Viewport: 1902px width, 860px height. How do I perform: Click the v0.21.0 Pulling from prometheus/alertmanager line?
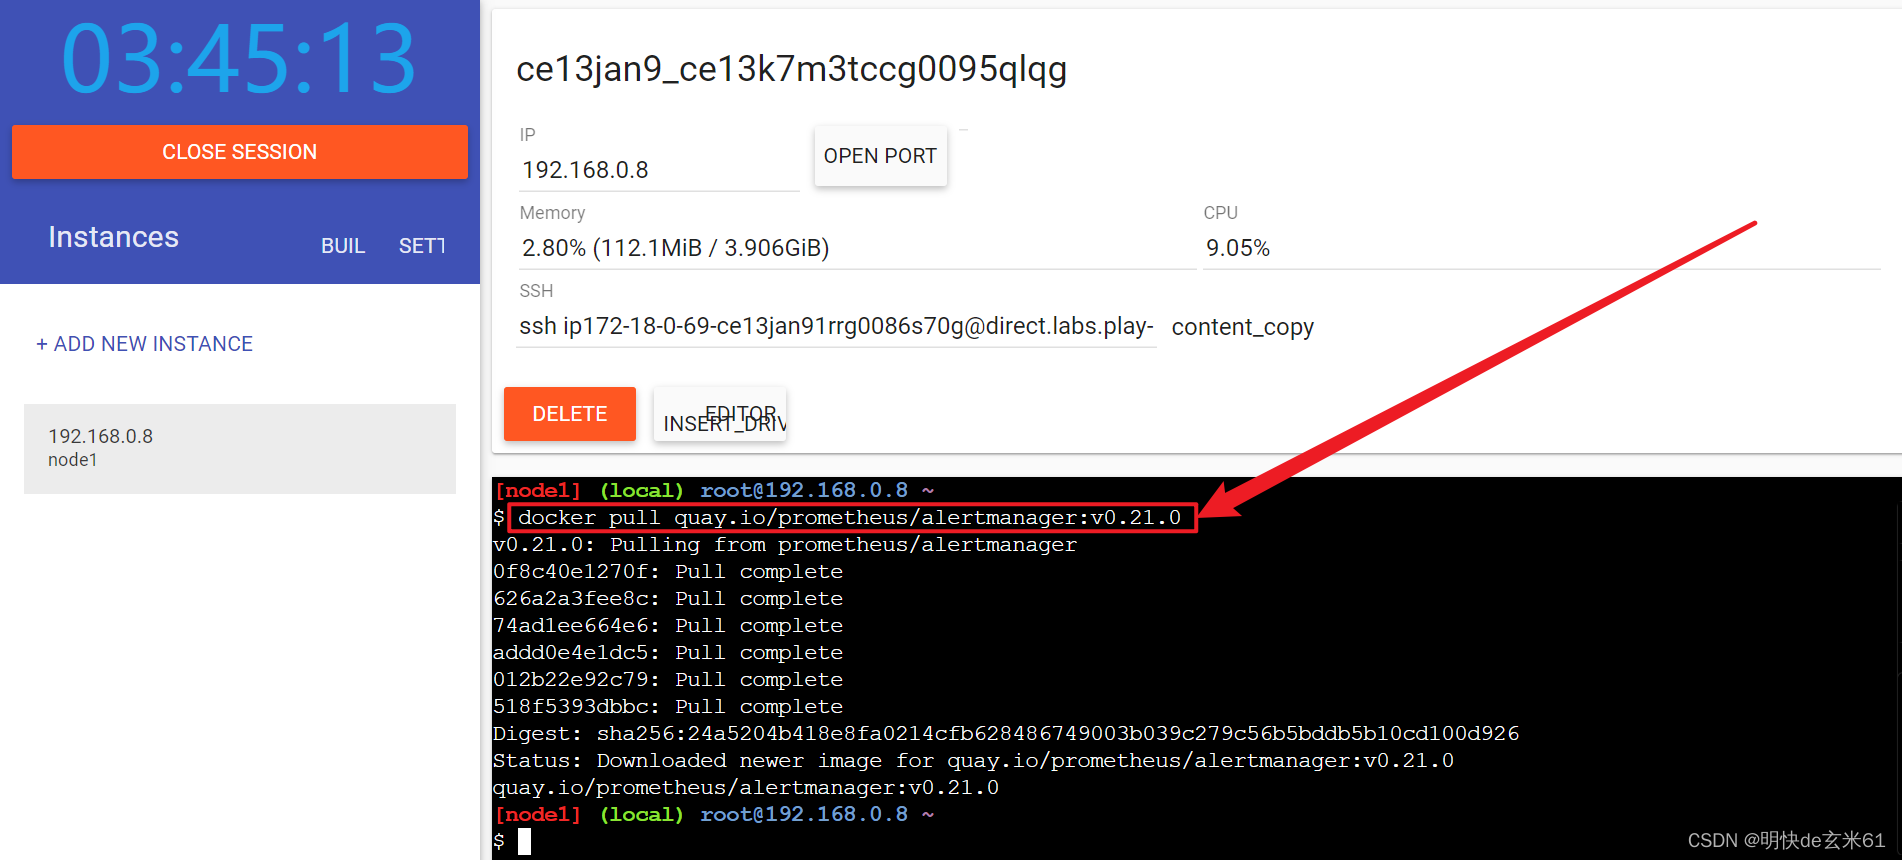tap(785, 544)
